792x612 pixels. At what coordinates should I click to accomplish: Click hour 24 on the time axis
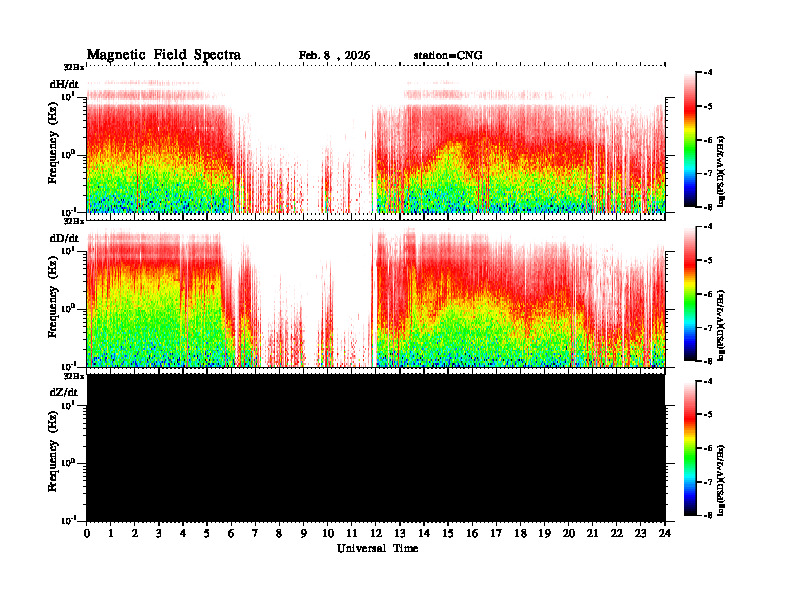click(665, 534)
